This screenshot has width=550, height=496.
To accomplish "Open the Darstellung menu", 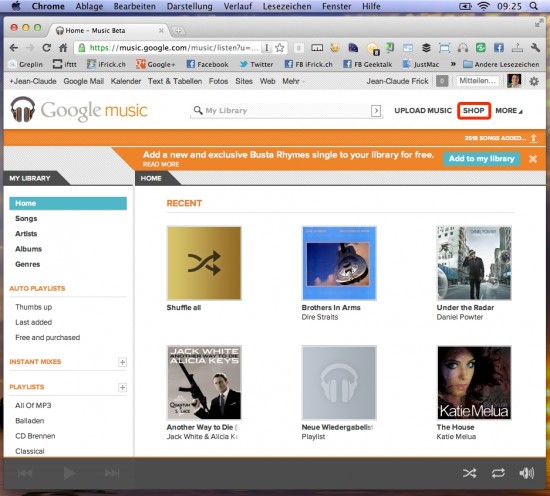I will (189, 6).
